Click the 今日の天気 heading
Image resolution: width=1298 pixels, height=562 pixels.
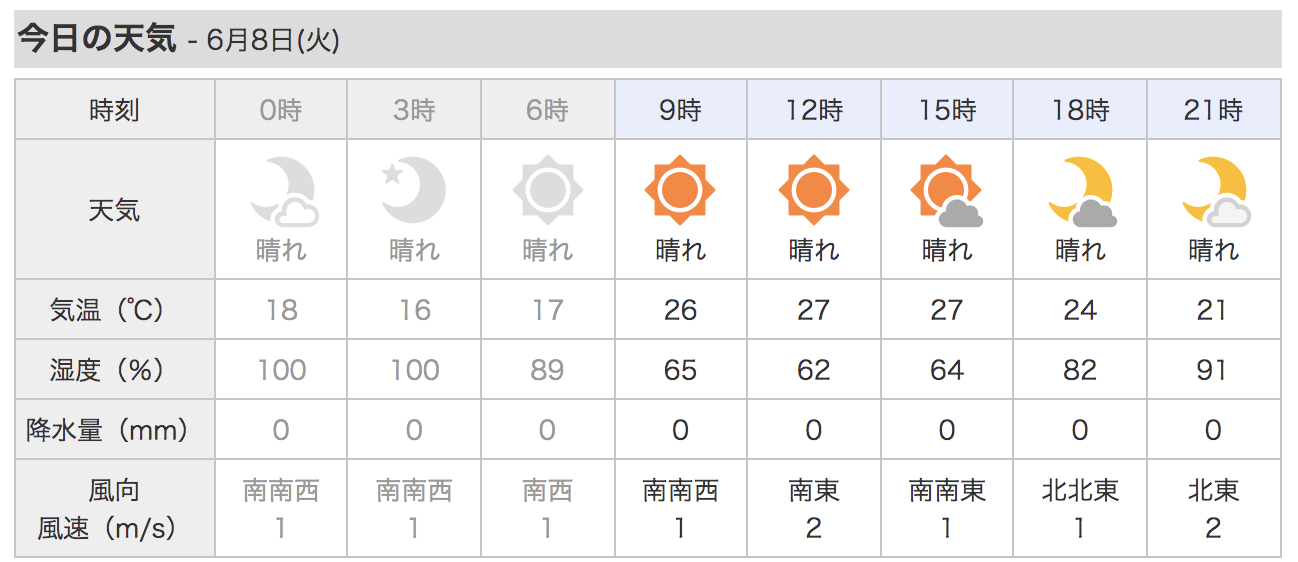[x=97, y=39]
